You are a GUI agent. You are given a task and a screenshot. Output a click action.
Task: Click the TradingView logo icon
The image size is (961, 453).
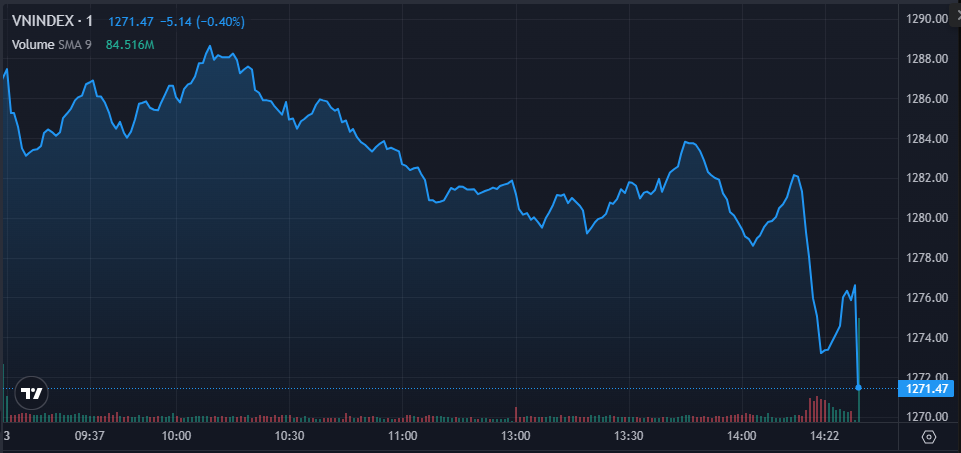[x=33, y=394]
